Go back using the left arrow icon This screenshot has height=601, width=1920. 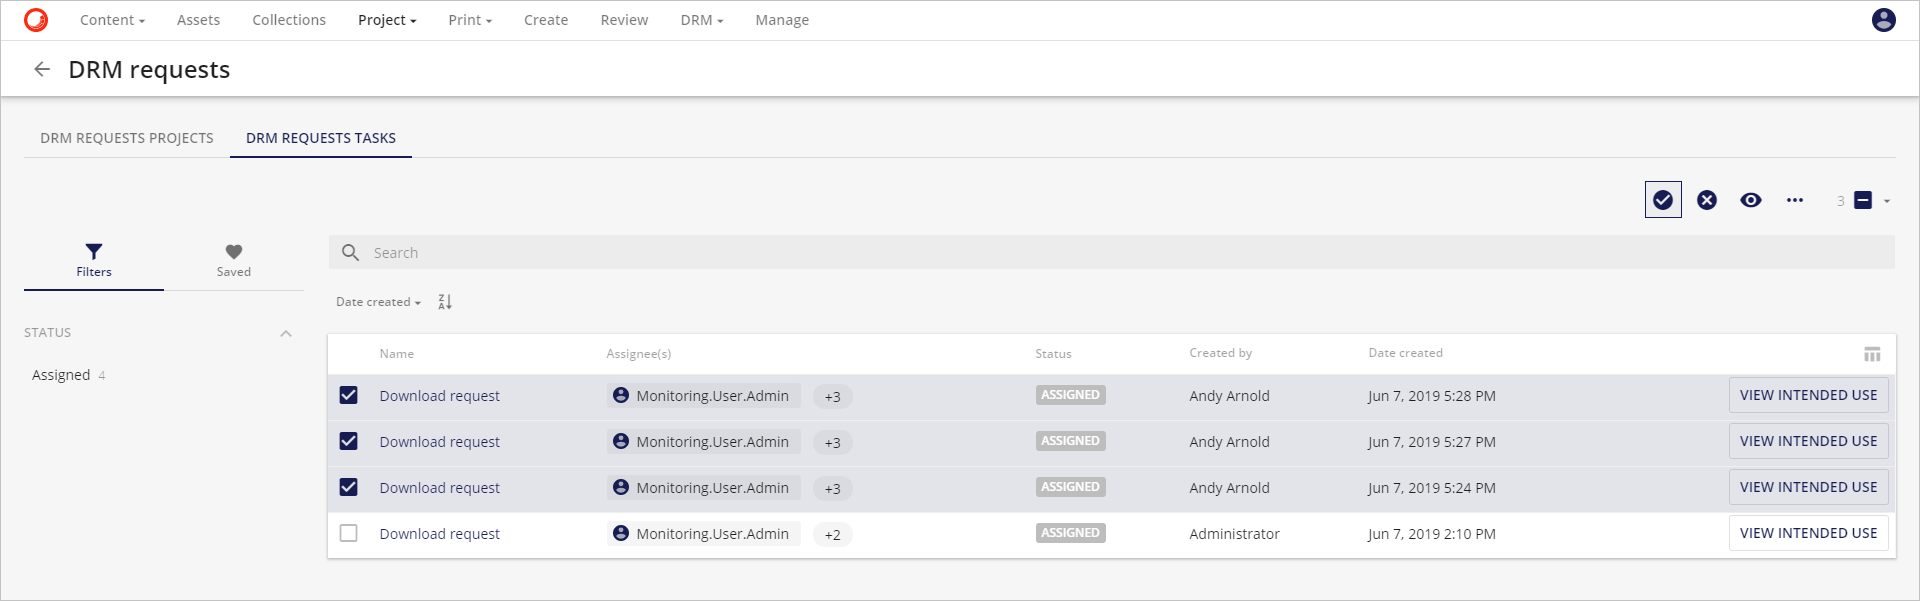click(42, 69)
